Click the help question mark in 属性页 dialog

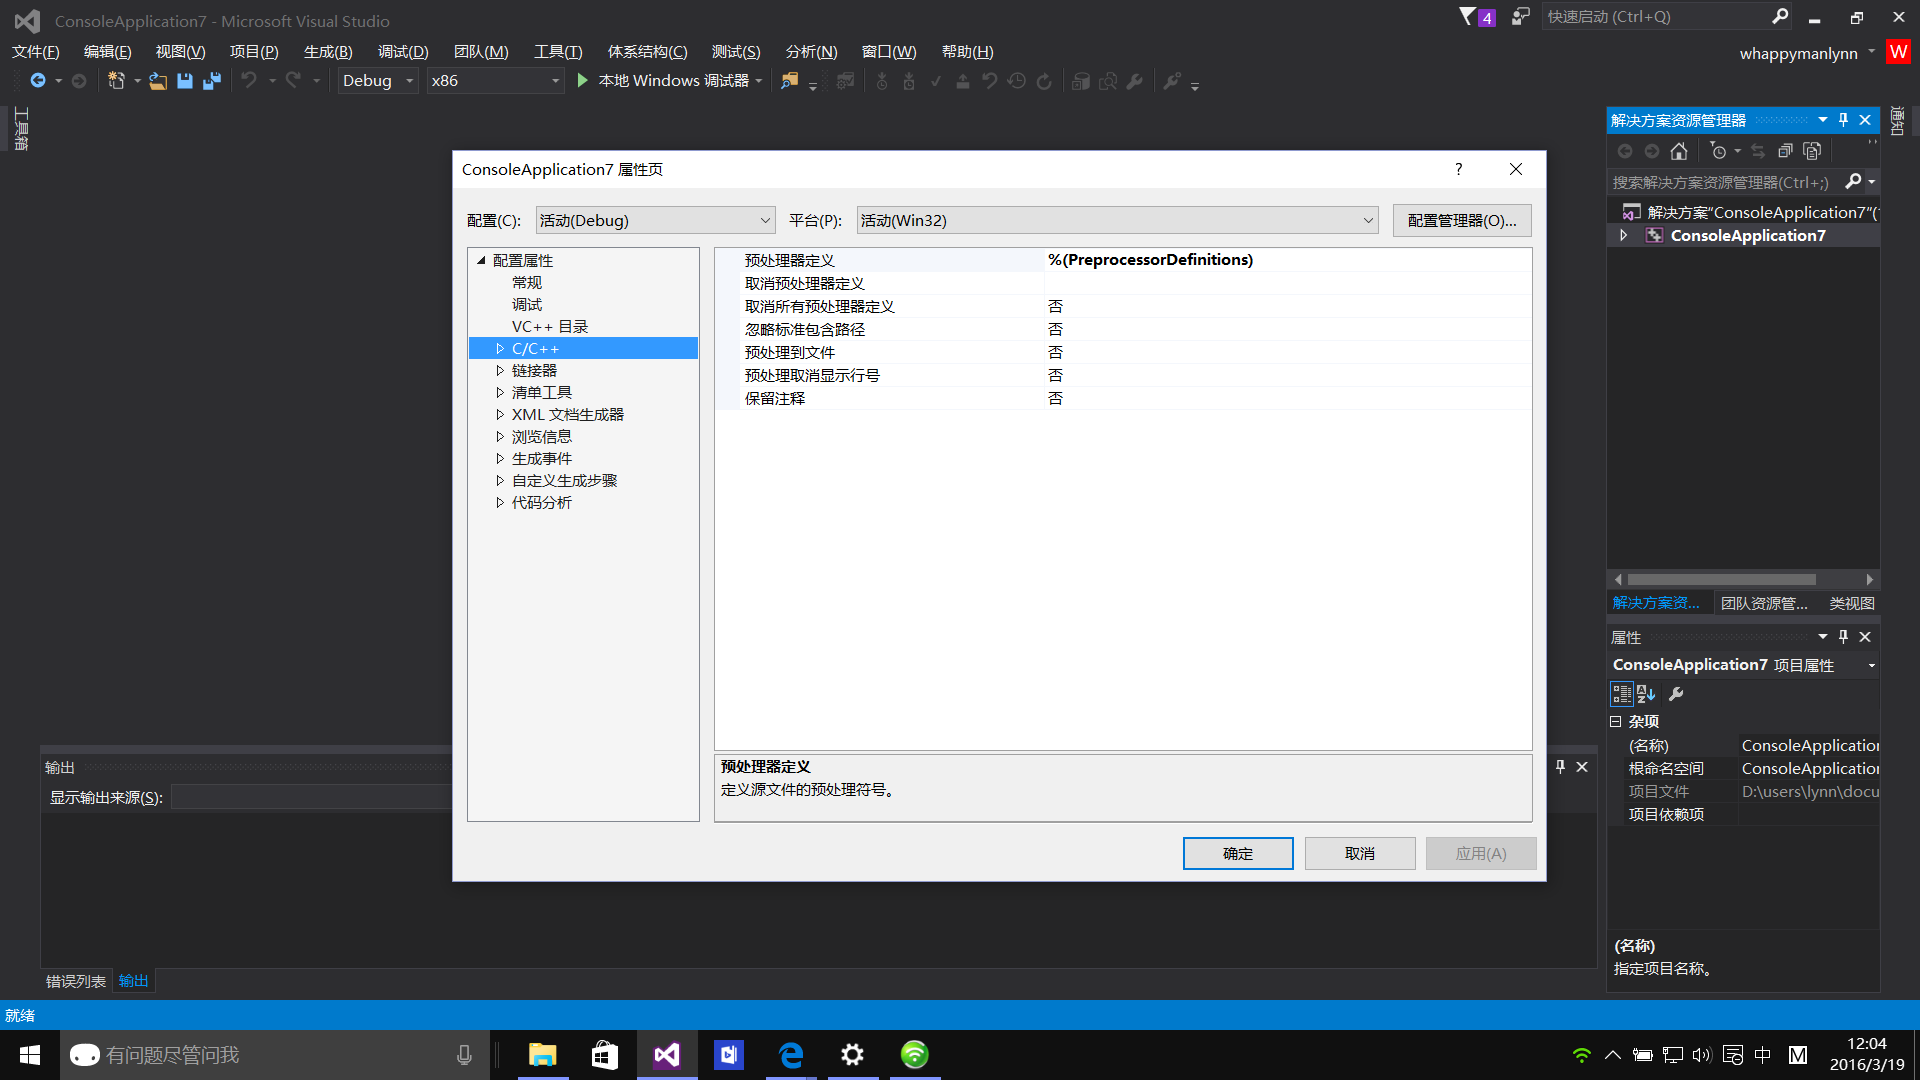(x=1459, y=169)
